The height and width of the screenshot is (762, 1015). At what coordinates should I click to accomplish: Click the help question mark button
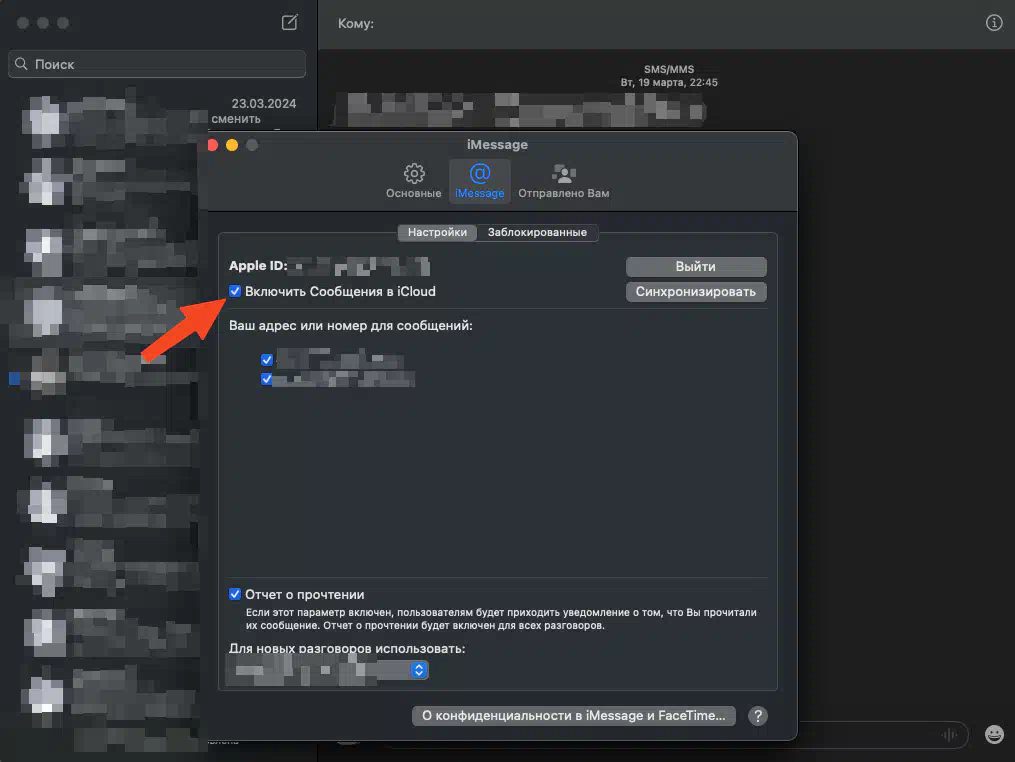point(757,716)
